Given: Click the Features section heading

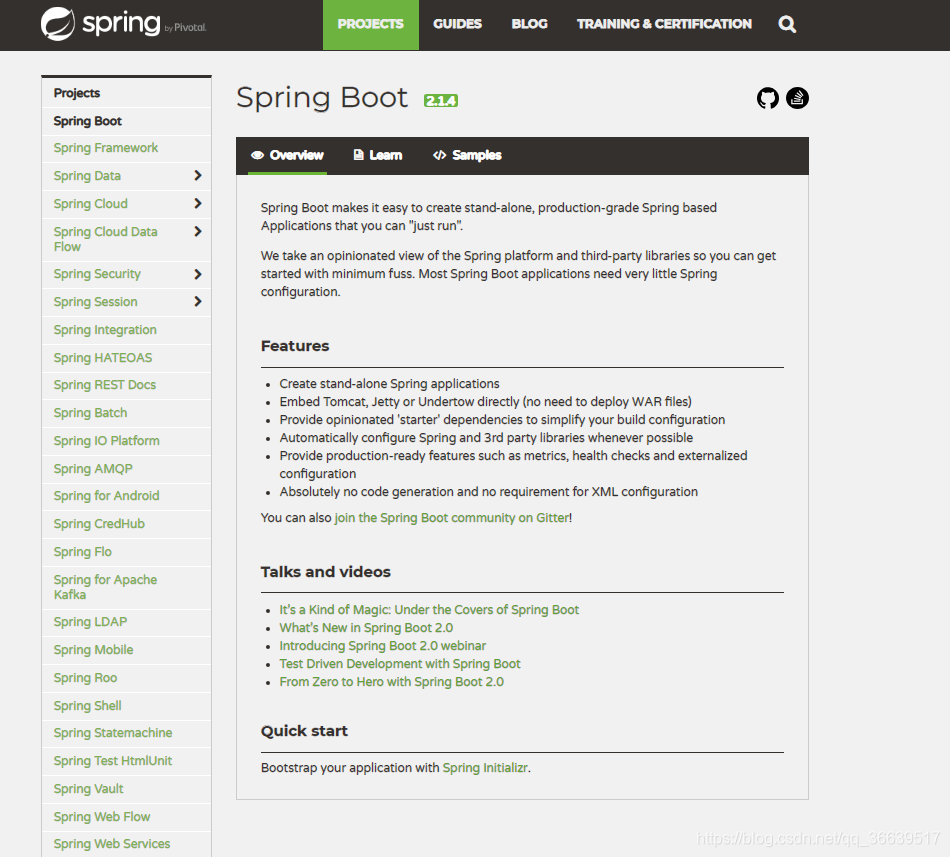Looking at the screenshot, I should click(294, 346).
